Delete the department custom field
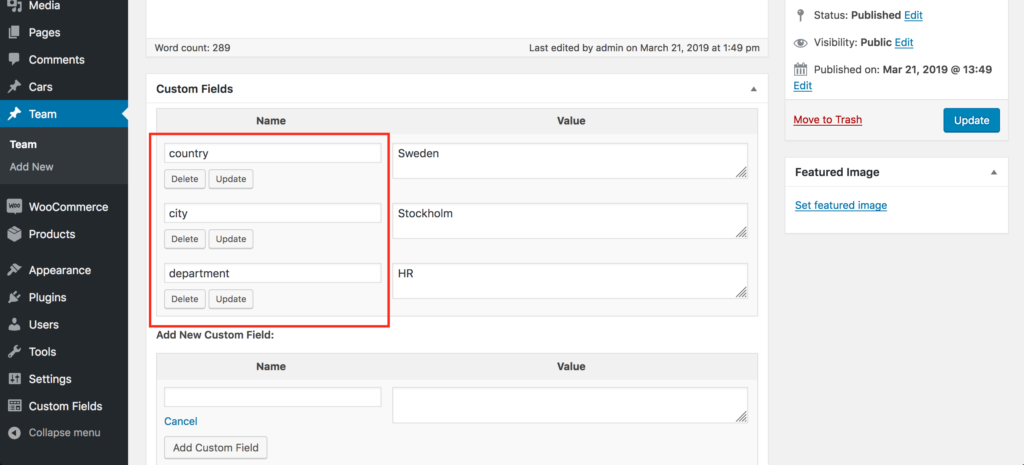Image resolution: width=1024 pixels, height=465 pixels. 185,298
